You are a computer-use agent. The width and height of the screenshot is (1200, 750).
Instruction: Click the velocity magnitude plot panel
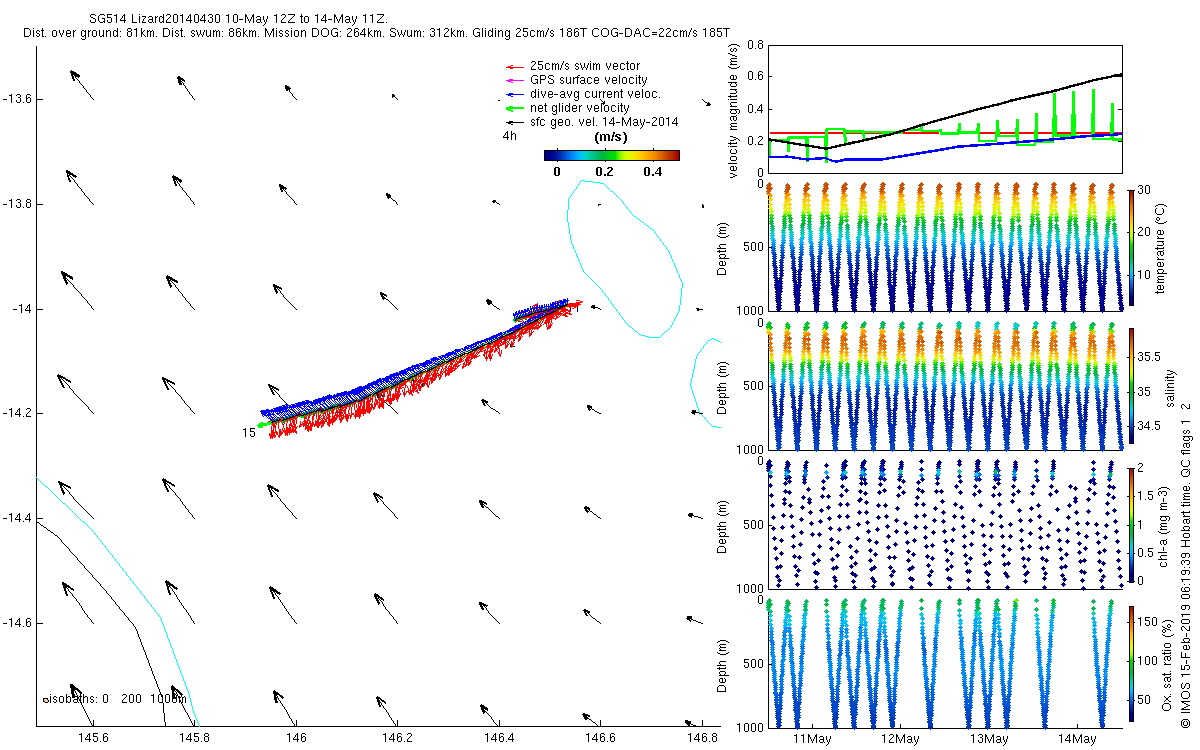(x=944, y=109)
